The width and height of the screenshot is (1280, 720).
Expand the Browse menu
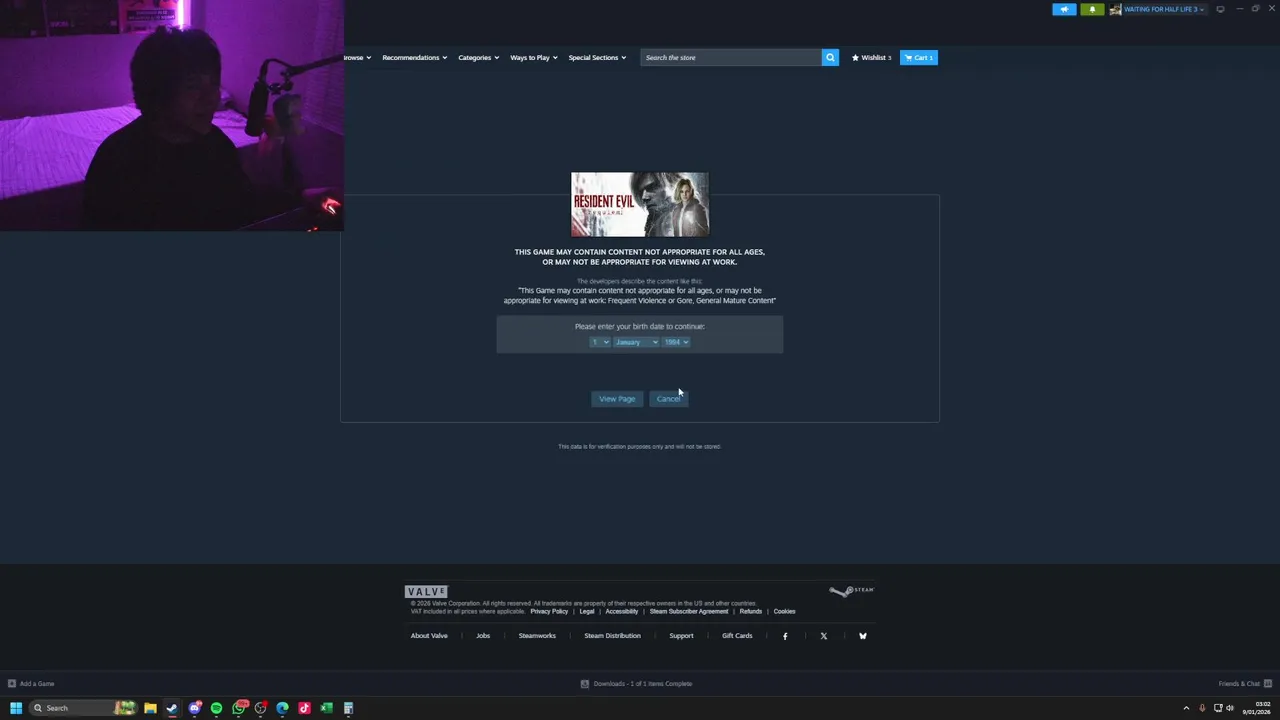pyautogui.click(x=357, y=57)
